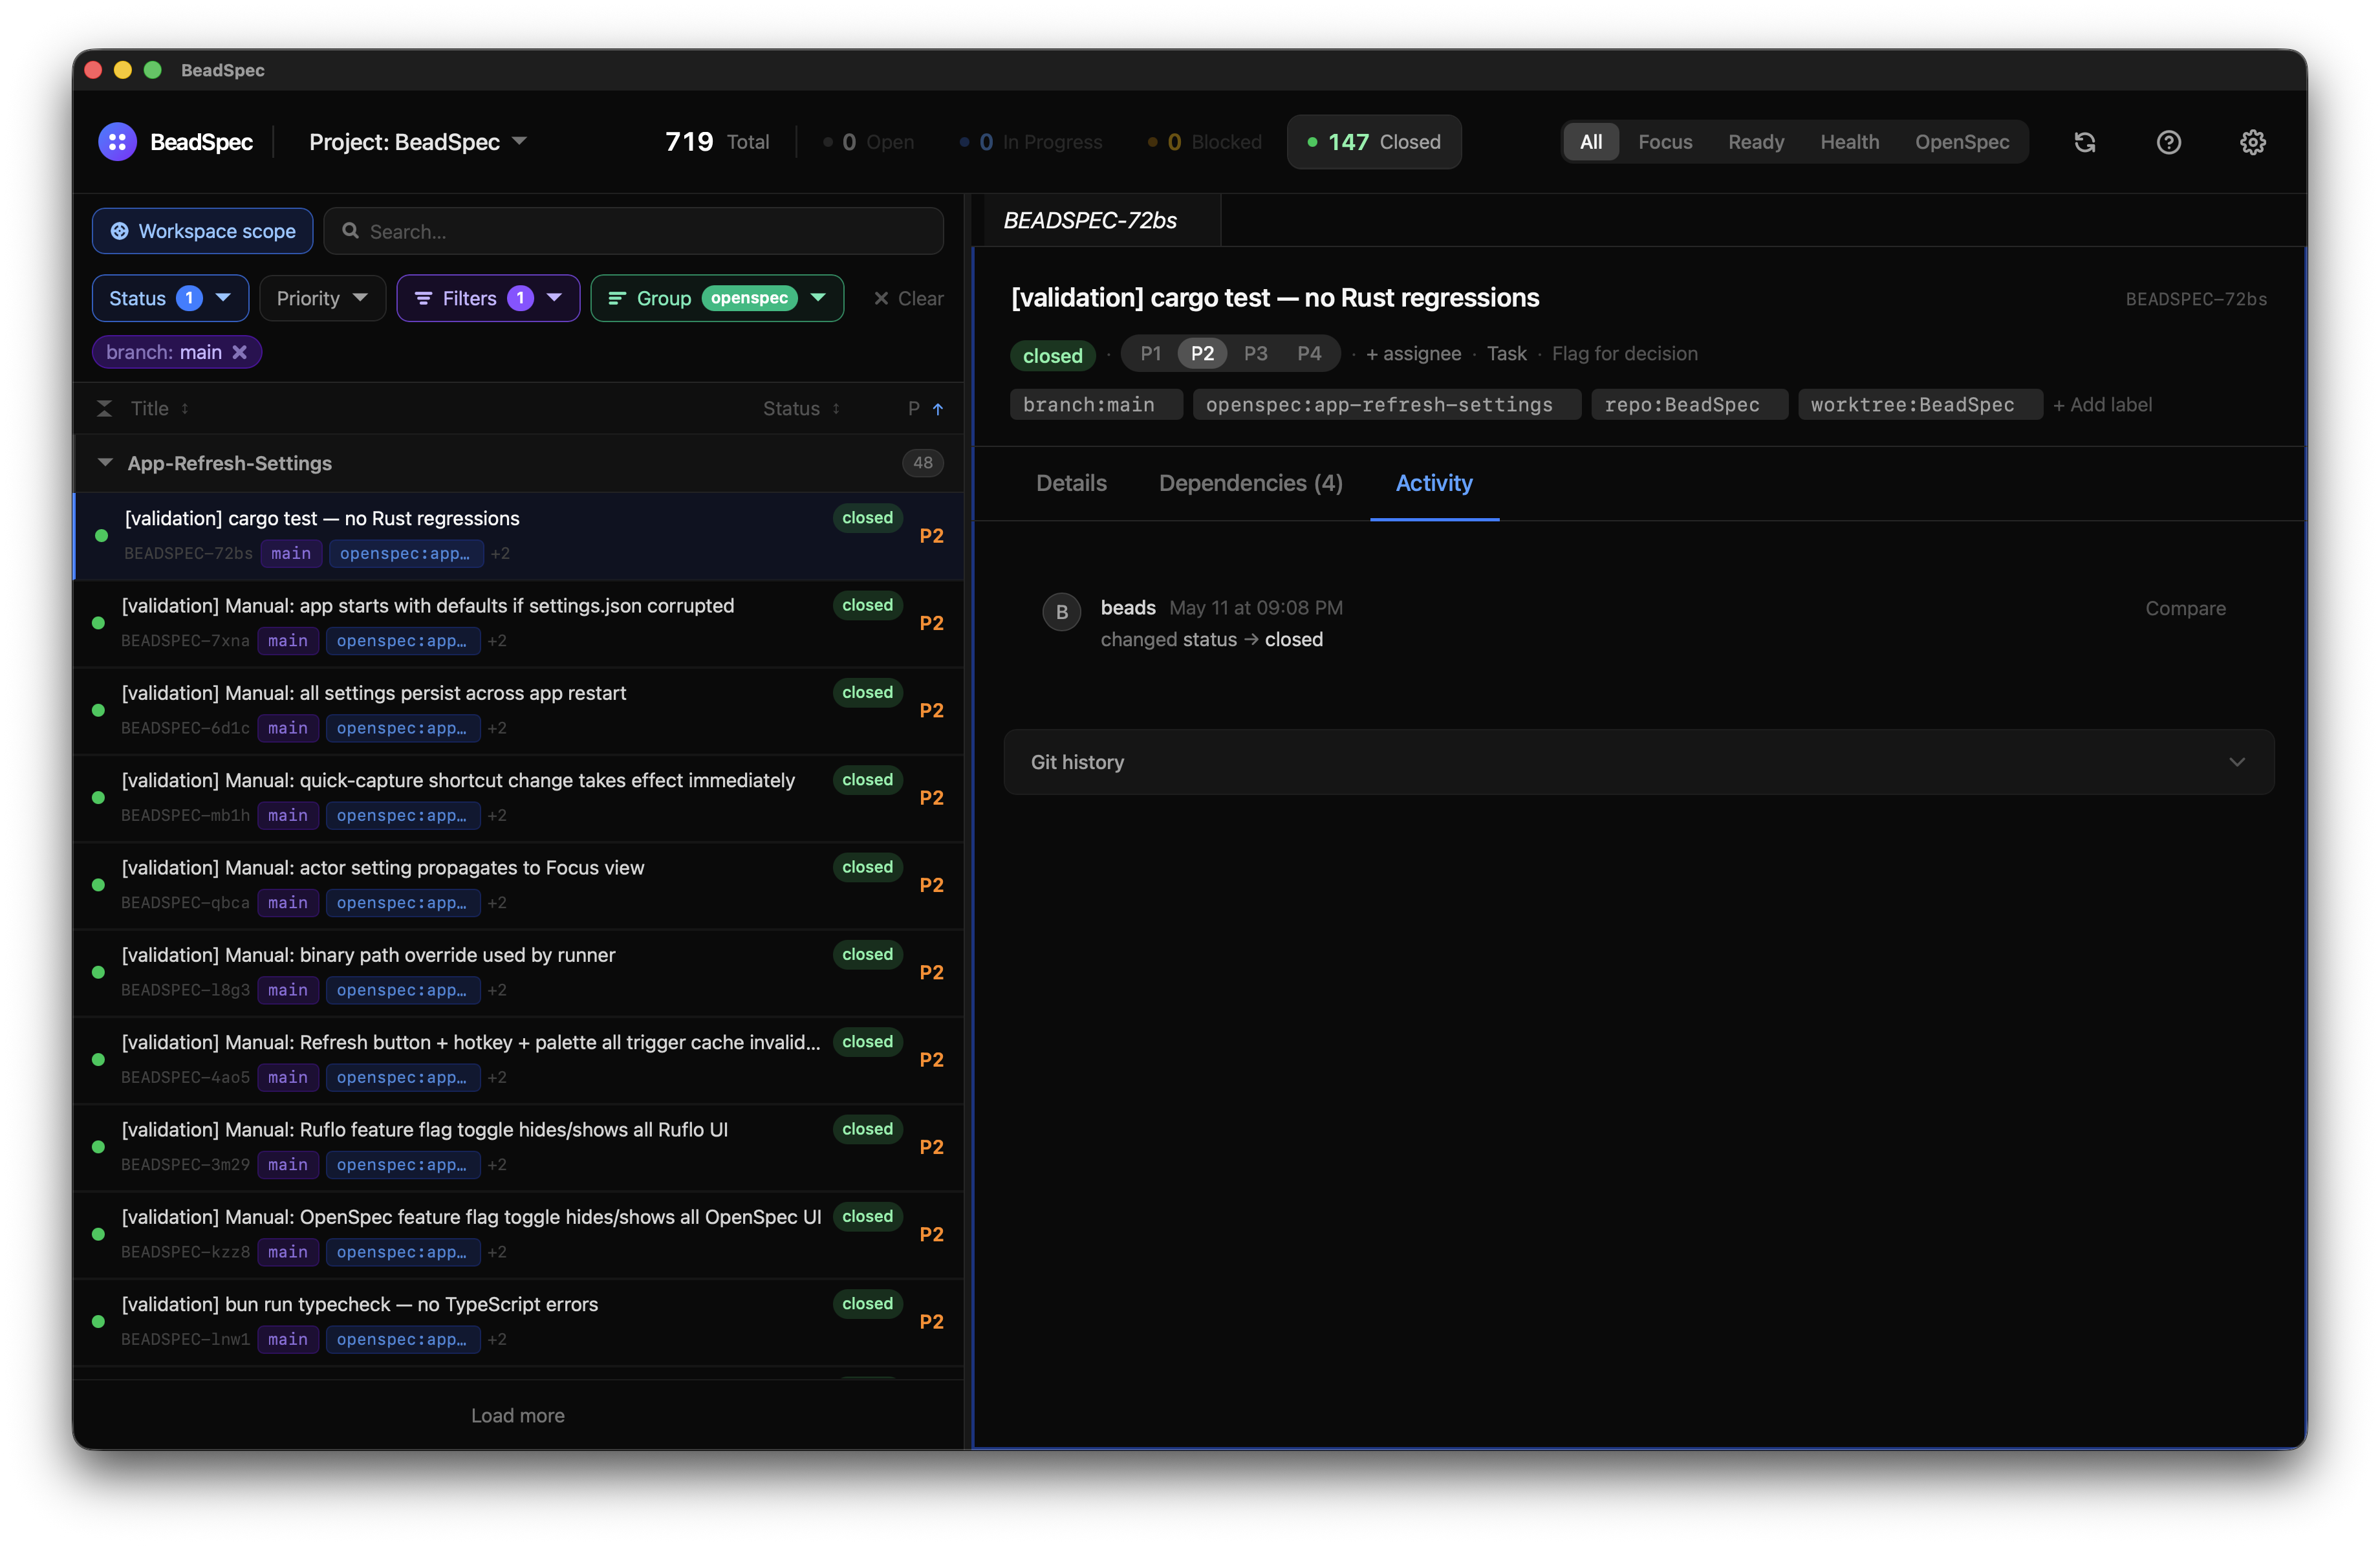
Task: Click the green dot of BEADSPEC-7xna row
Action: (x=98, y=623)
